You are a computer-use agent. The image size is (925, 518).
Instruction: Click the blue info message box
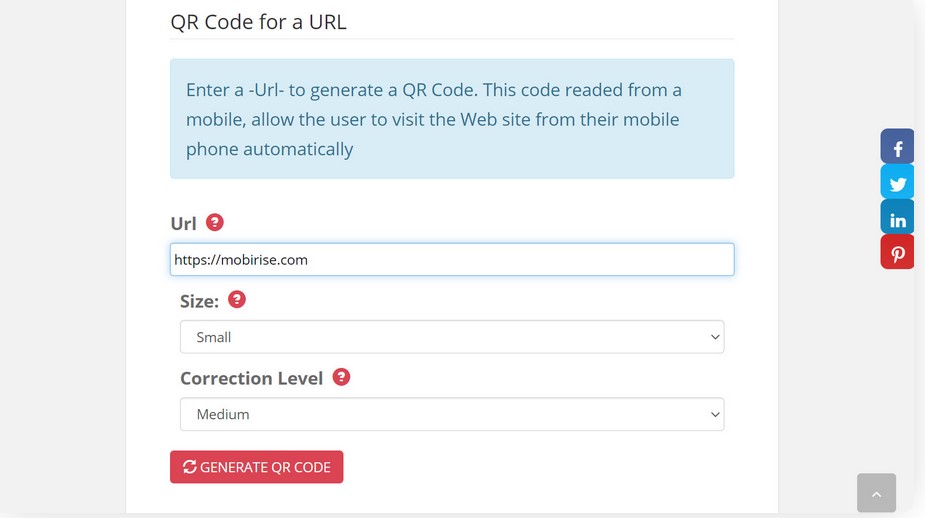[452, 119]
